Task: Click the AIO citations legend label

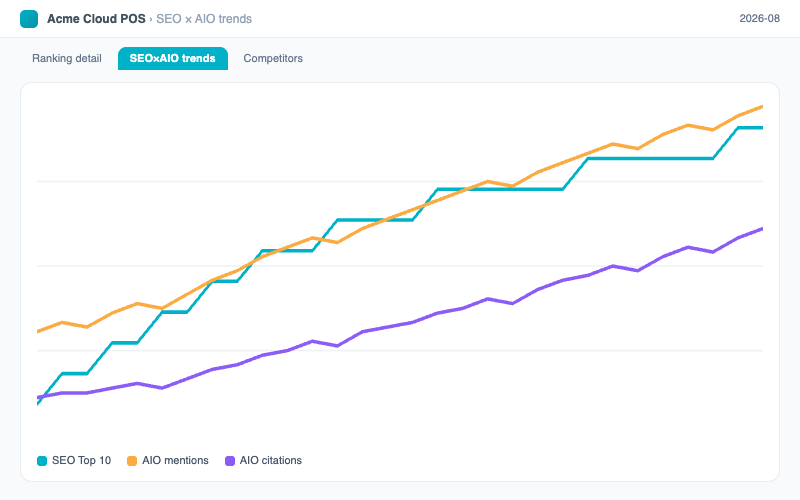Action: click(270, 460)
